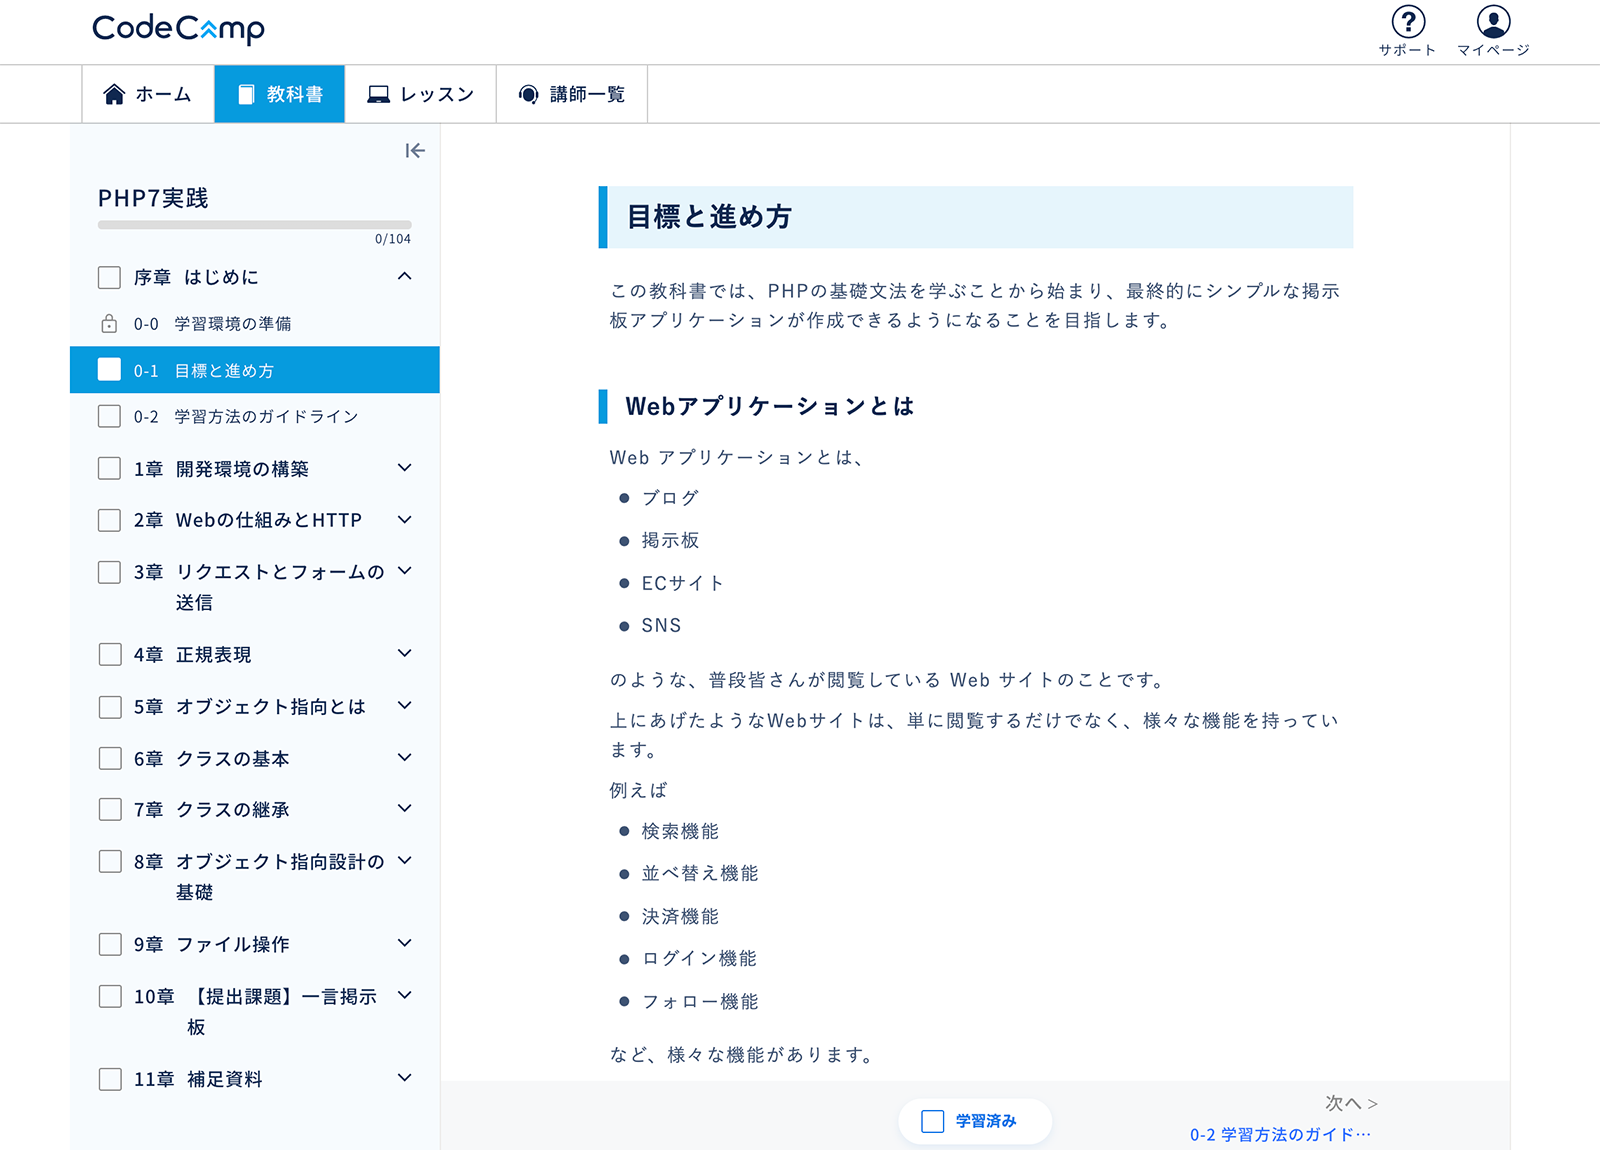Check the 4章 正規表現 checkbox
Image resolution: width=1600 pixels, height=1150 pixels.
click(110, 654)
